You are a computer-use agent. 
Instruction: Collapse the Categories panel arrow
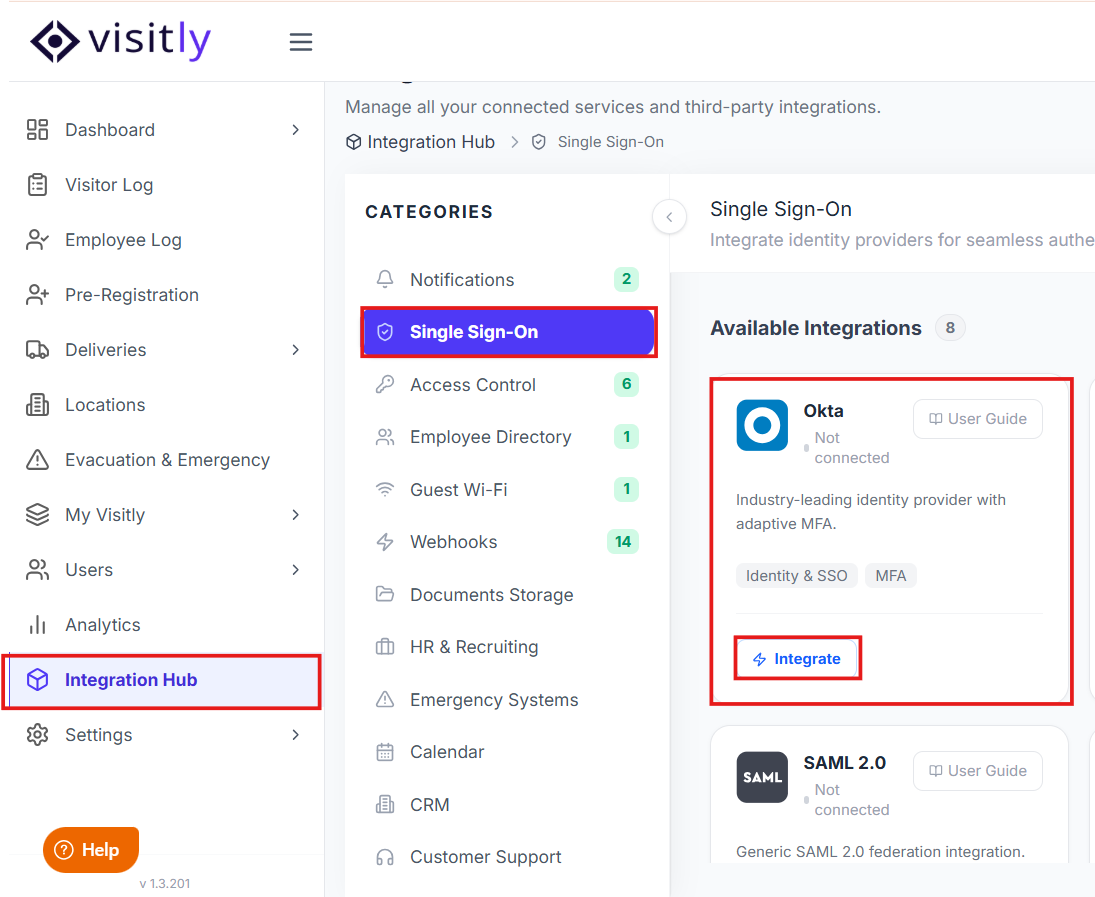(x=669, y=217)
